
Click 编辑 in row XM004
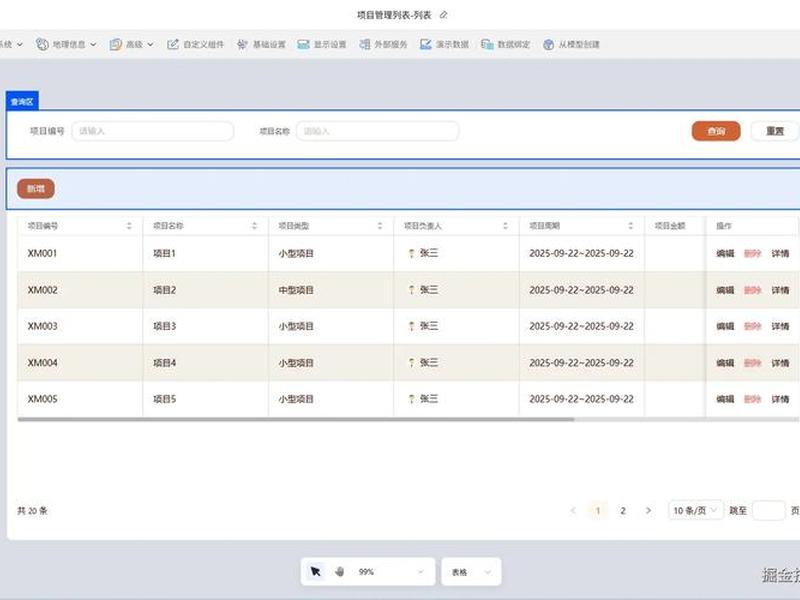725,363
